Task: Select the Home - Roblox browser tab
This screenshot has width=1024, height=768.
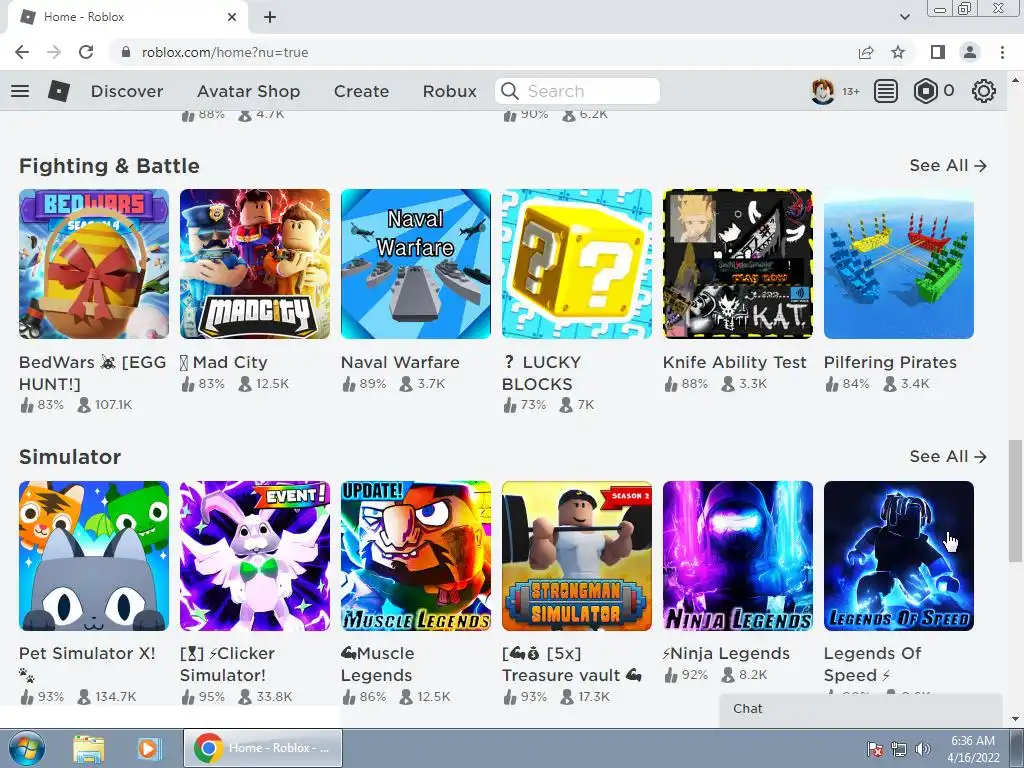Action: click(127, 17)
